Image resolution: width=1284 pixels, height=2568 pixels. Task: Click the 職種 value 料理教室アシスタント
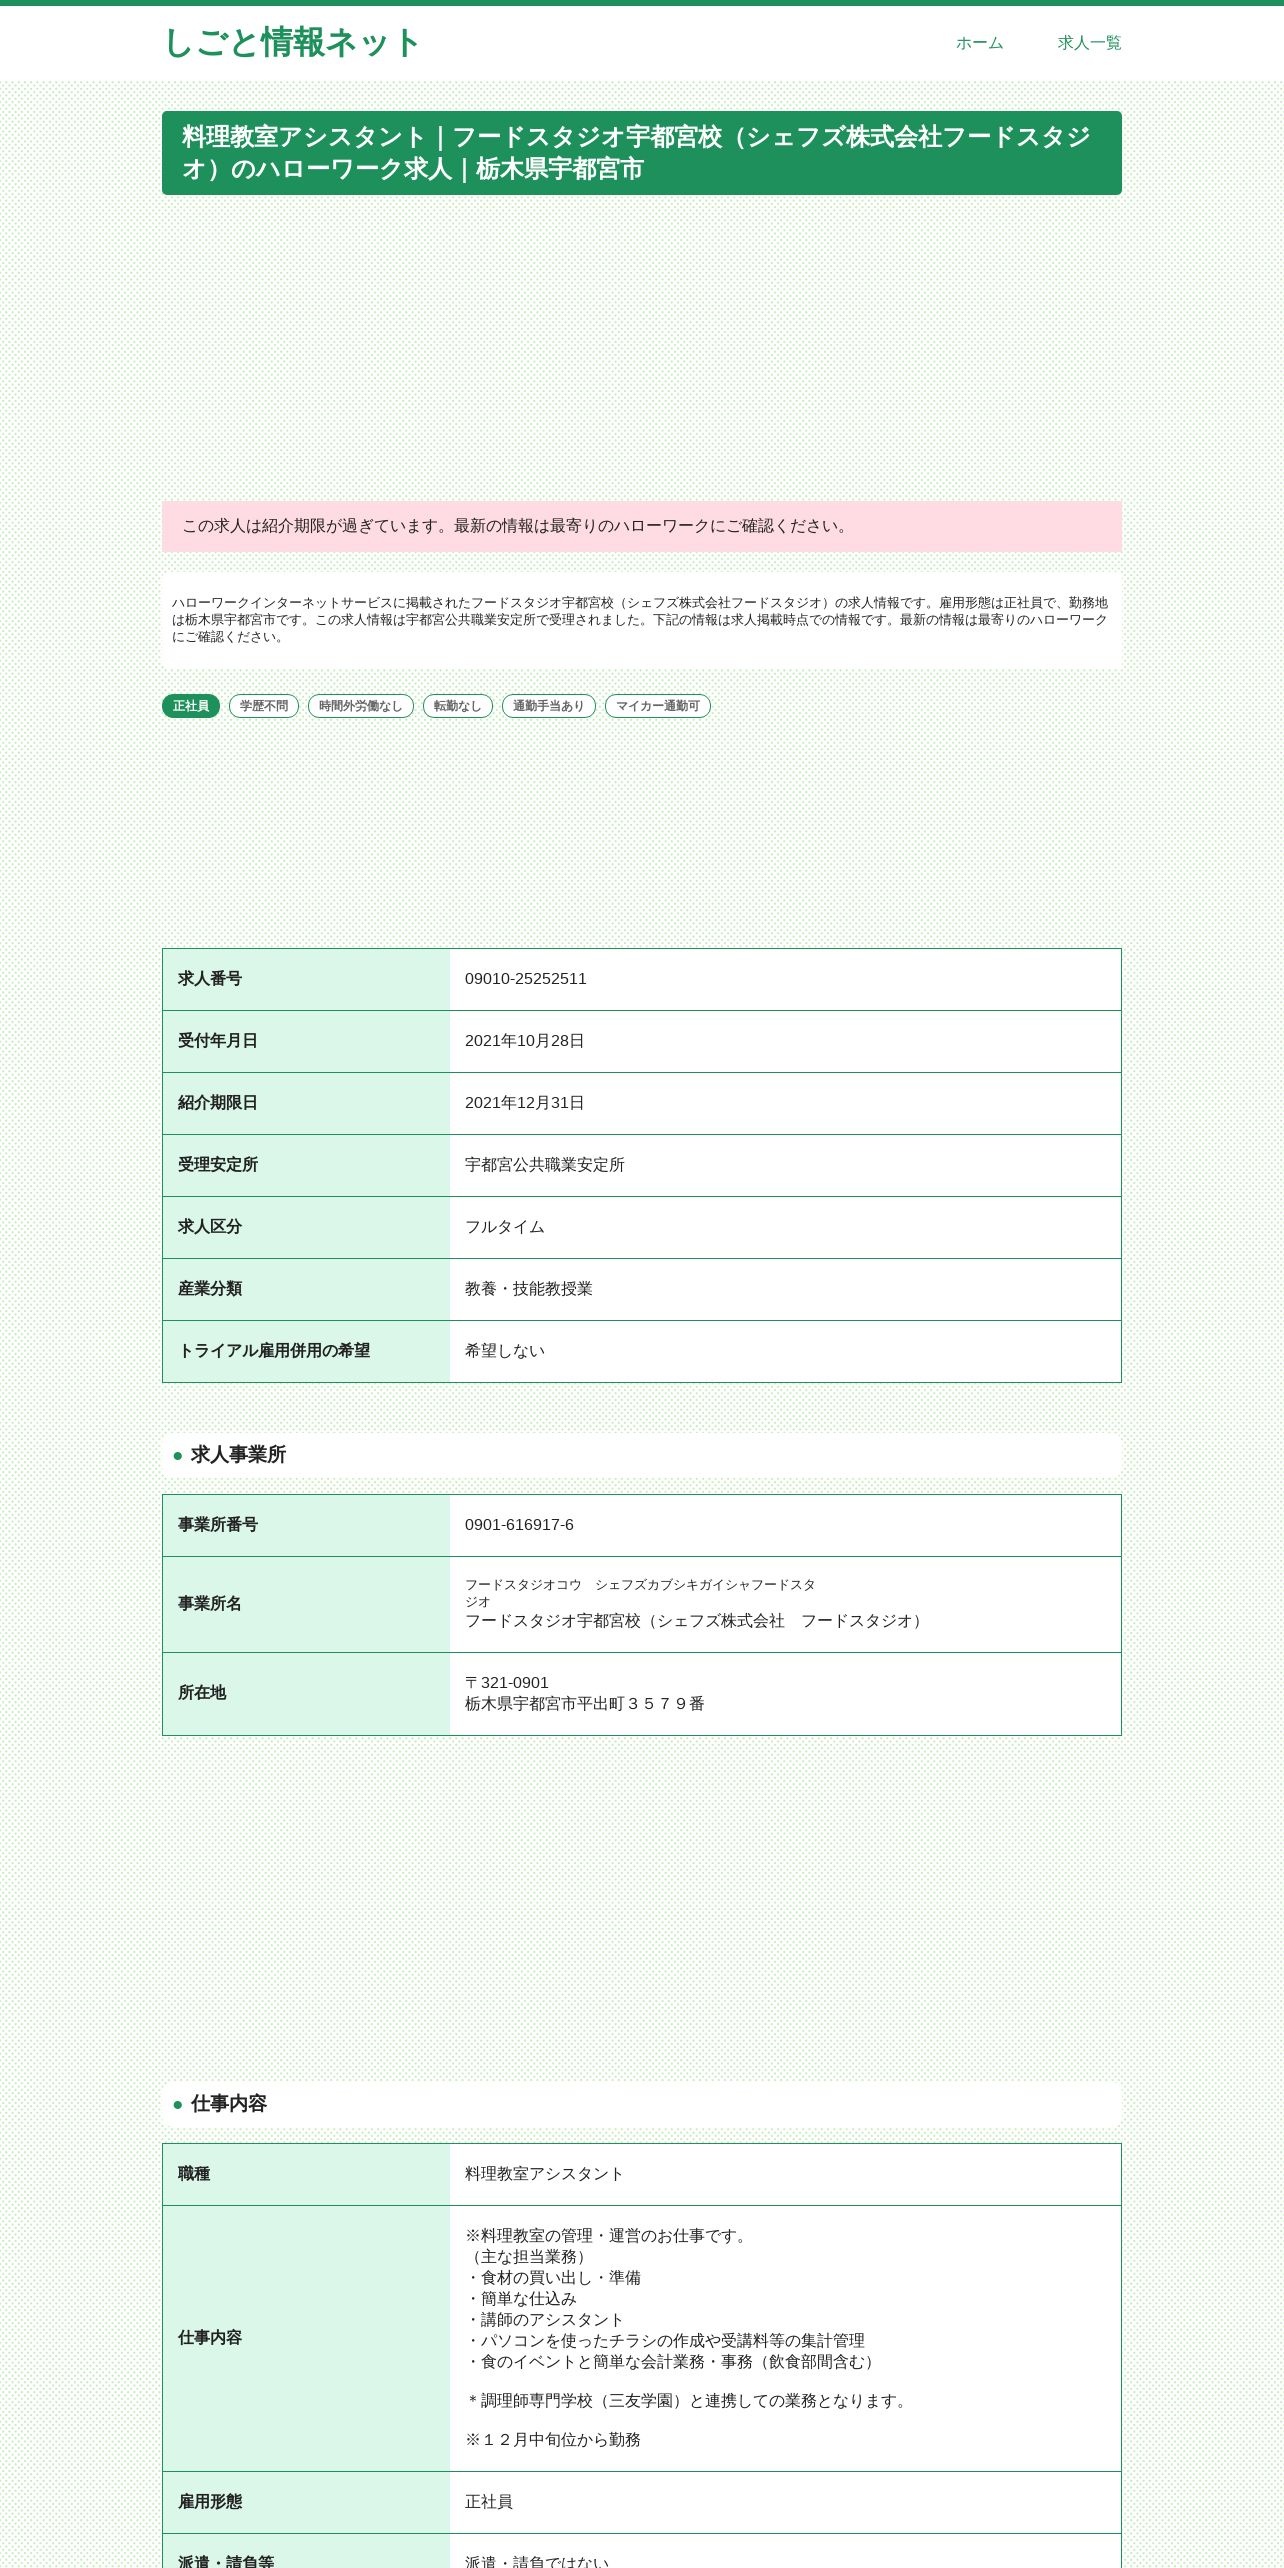[x=545, y=2174]
